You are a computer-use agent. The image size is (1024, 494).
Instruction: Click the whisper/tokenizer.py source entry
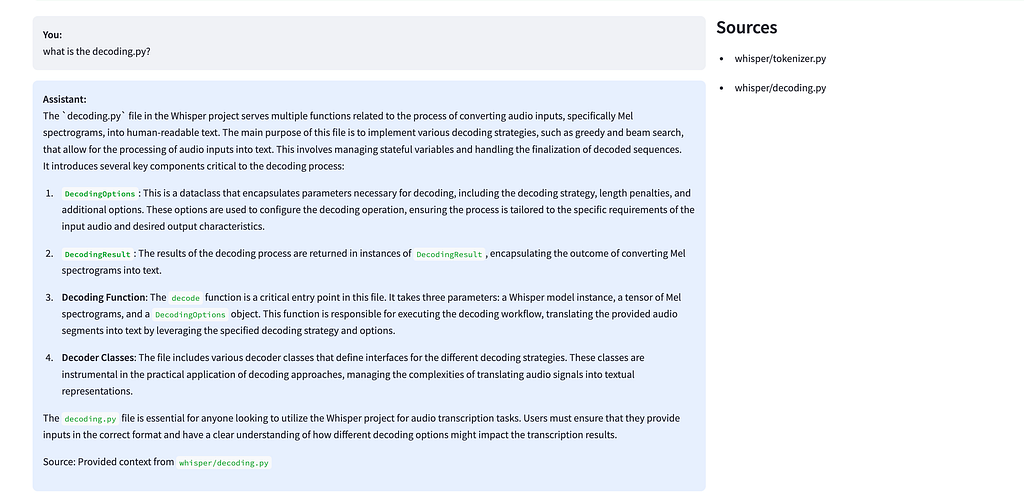pyautogui.click(x=780, y=59)
